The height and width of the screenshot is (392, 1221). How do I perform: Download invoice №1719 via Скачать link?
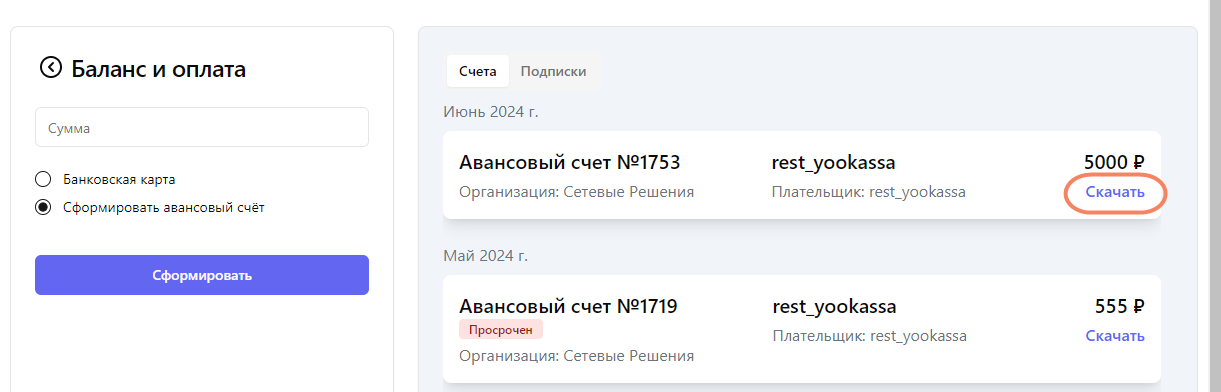click(x=1115, y=336)
